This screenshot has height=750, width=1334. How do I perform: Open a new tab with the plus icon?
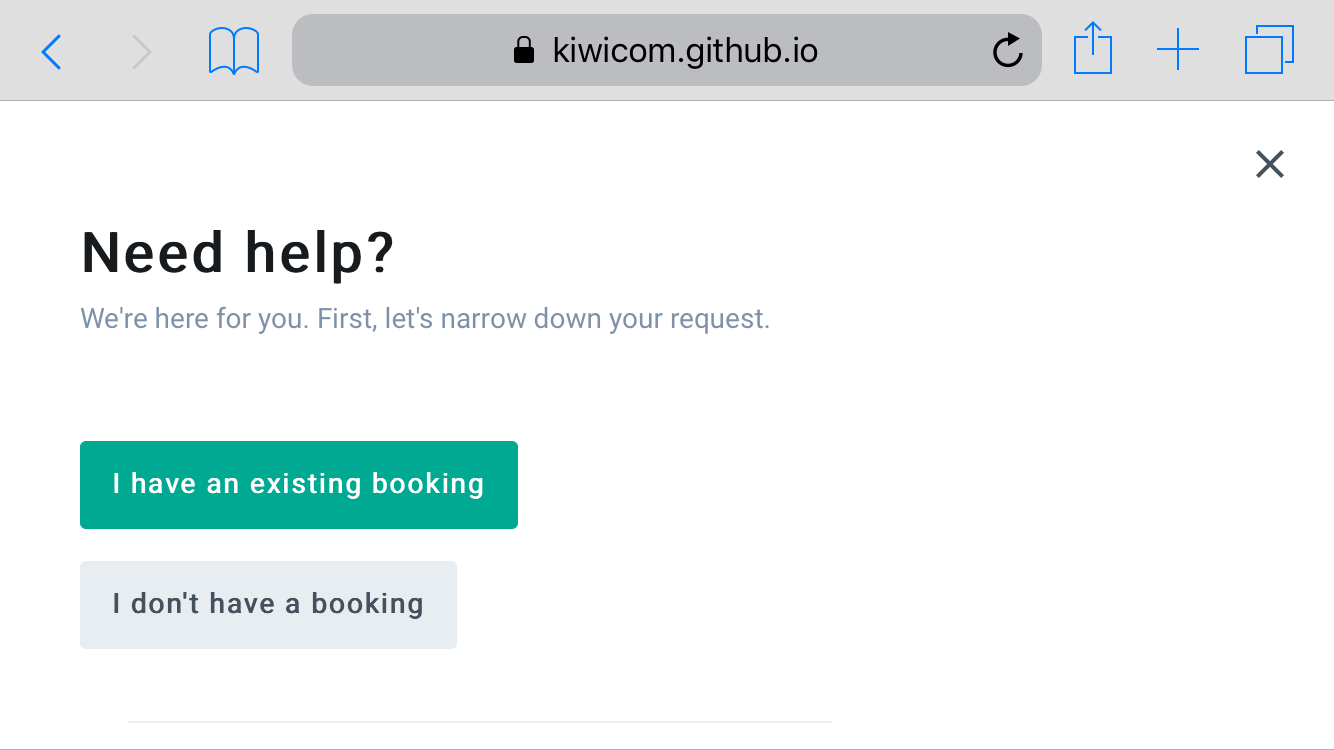click(1179, 48)
